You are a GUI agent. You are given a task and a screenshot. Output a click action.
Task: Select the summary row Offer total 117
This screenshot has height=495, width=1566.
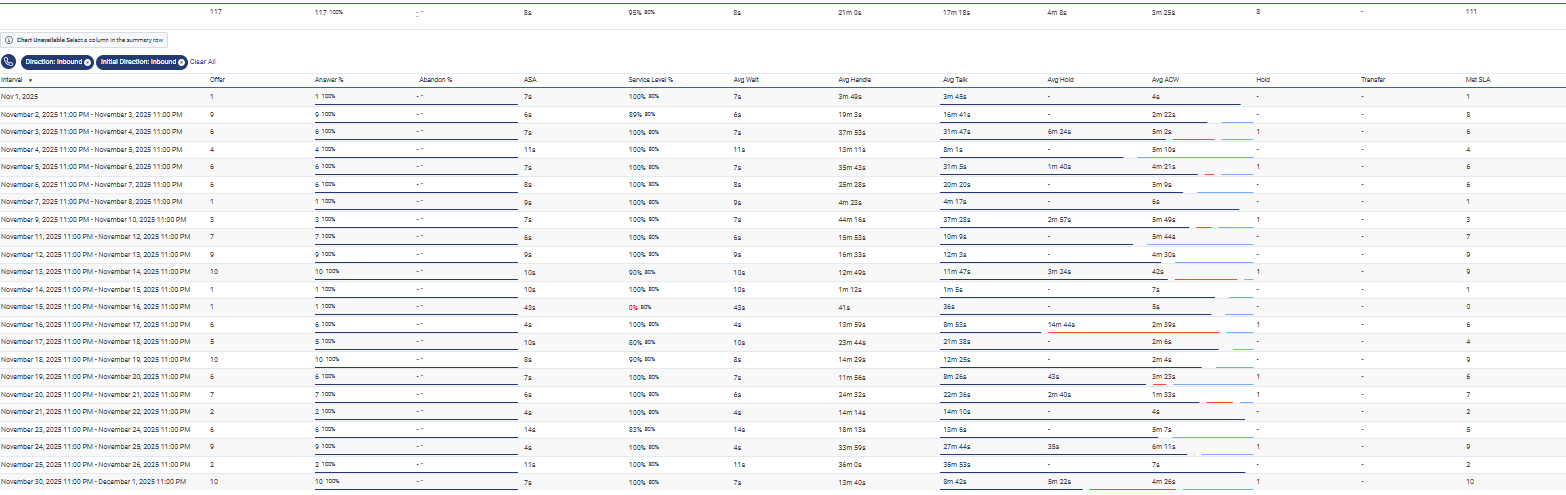coord(215,12)
